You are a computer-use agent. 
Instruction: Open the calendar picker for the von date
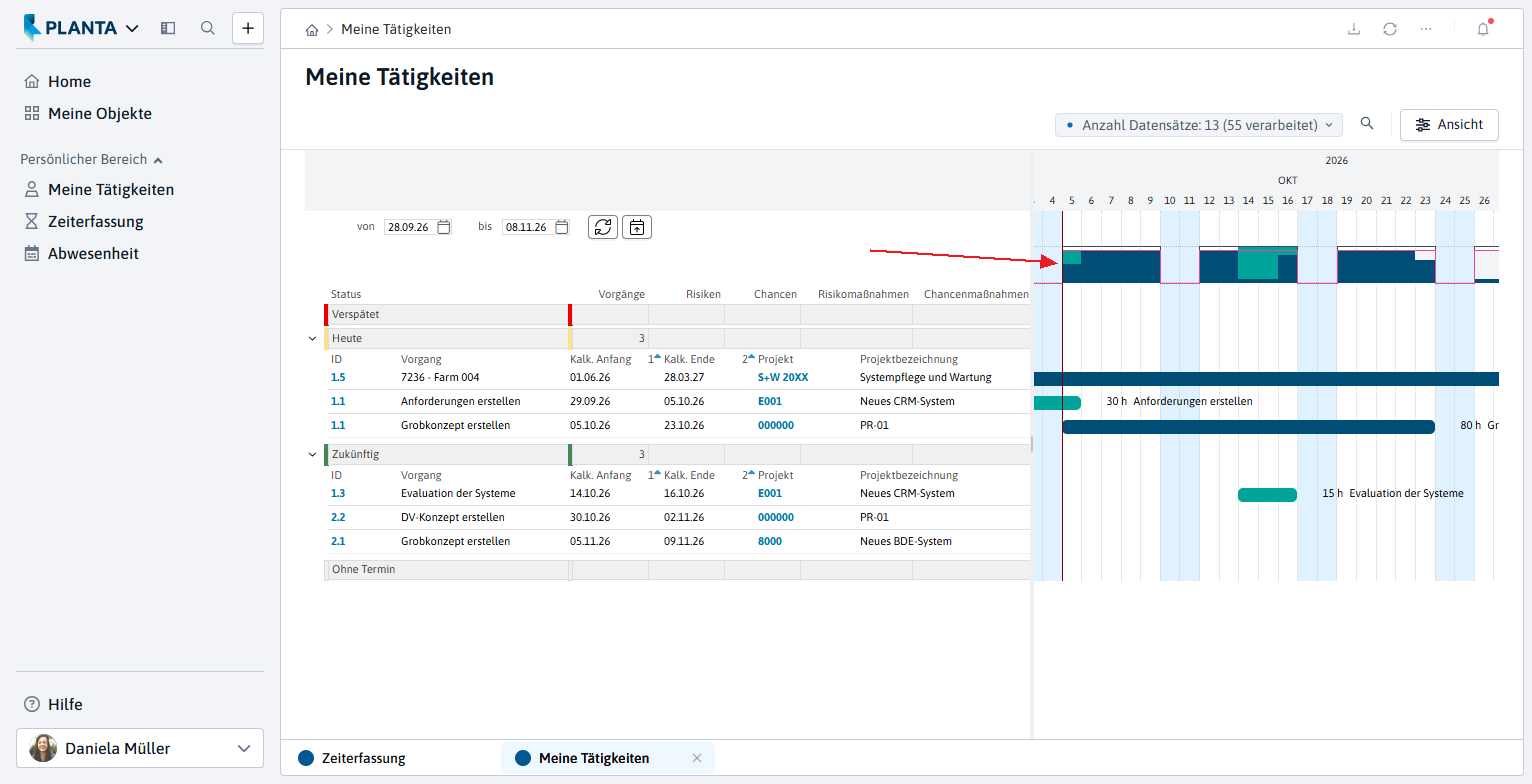pyautogui.click(x=444, y=227)
